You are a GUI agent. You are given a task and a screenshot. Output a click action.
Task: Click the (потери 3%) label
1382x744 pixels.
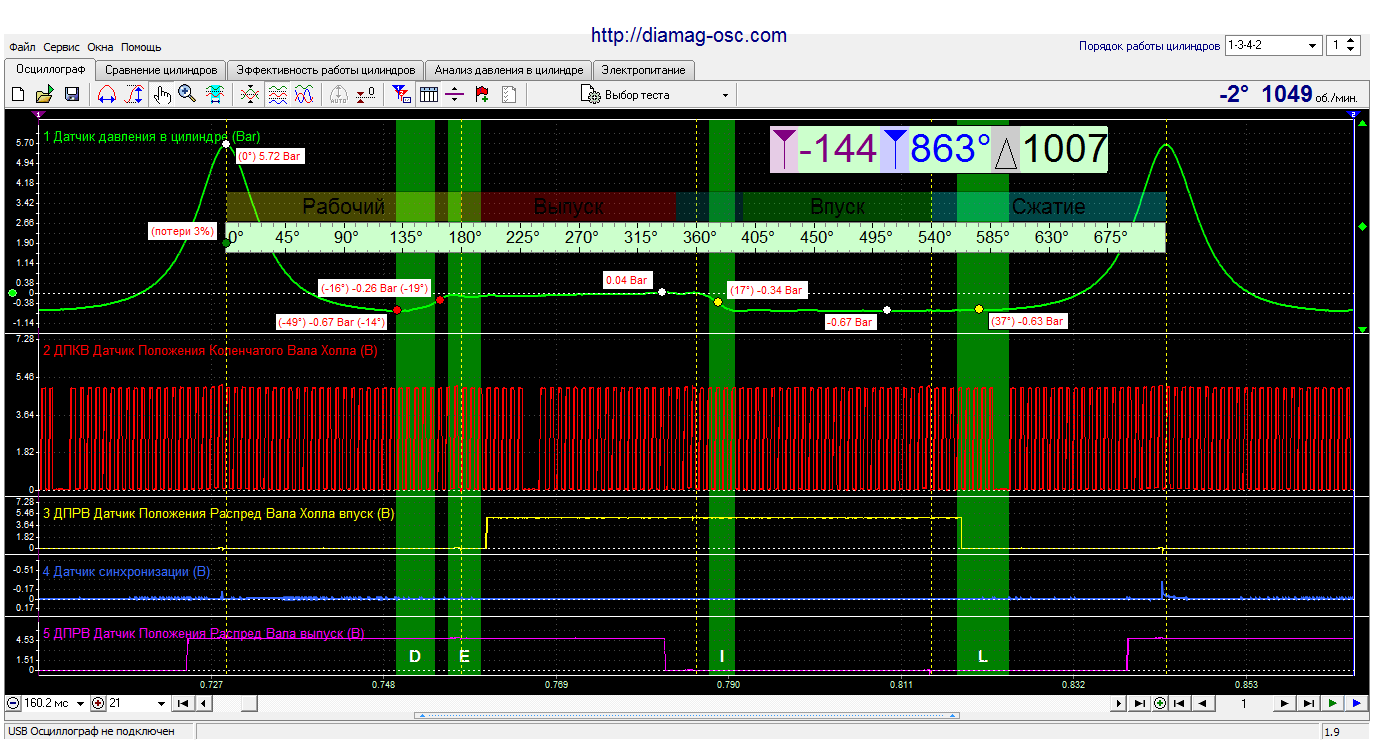[x=182, y=231]
